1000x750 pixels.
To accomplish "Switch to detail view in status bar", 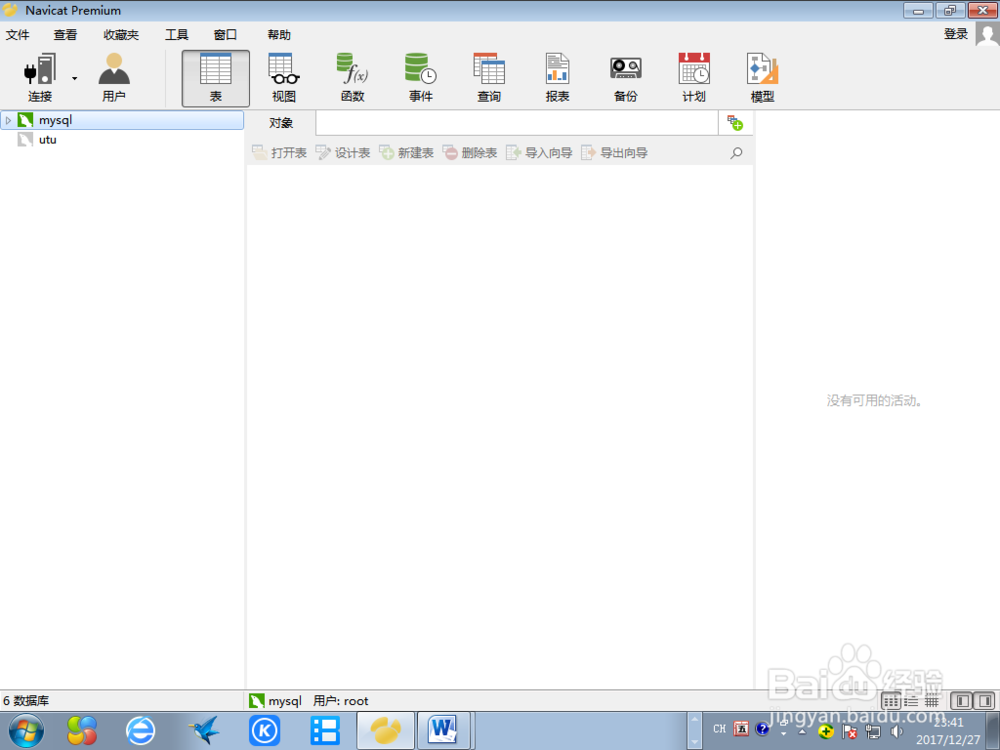I will point(932,702).
